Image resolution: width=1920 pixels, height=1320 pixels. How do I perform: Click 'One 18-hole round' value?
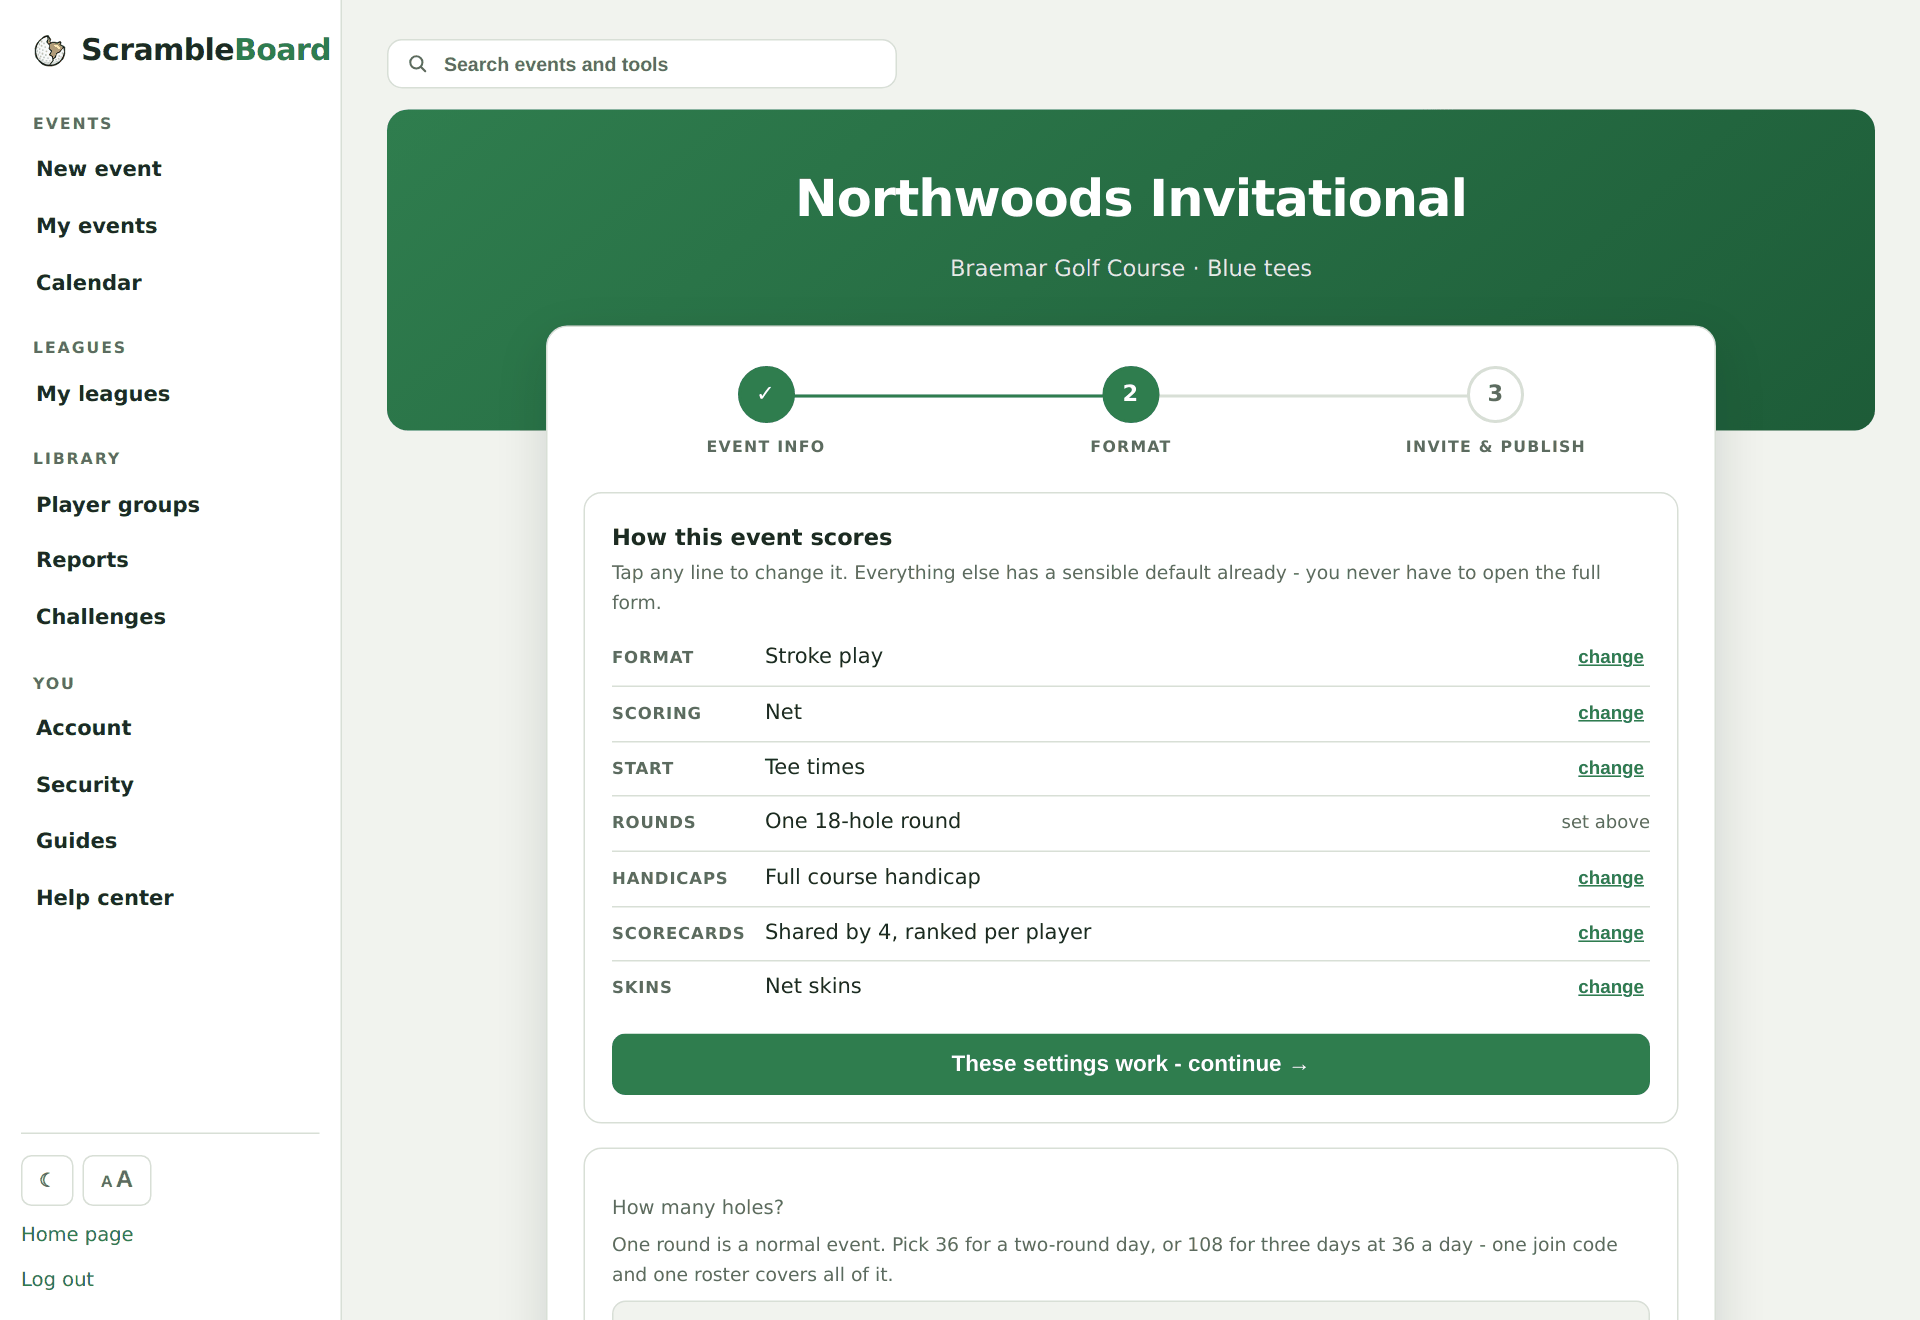862,821
